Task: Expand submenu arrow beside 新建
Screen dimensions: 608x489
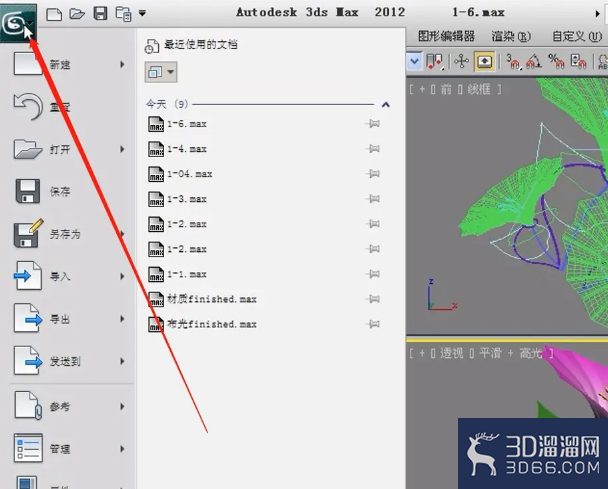Action: (122, 64)
